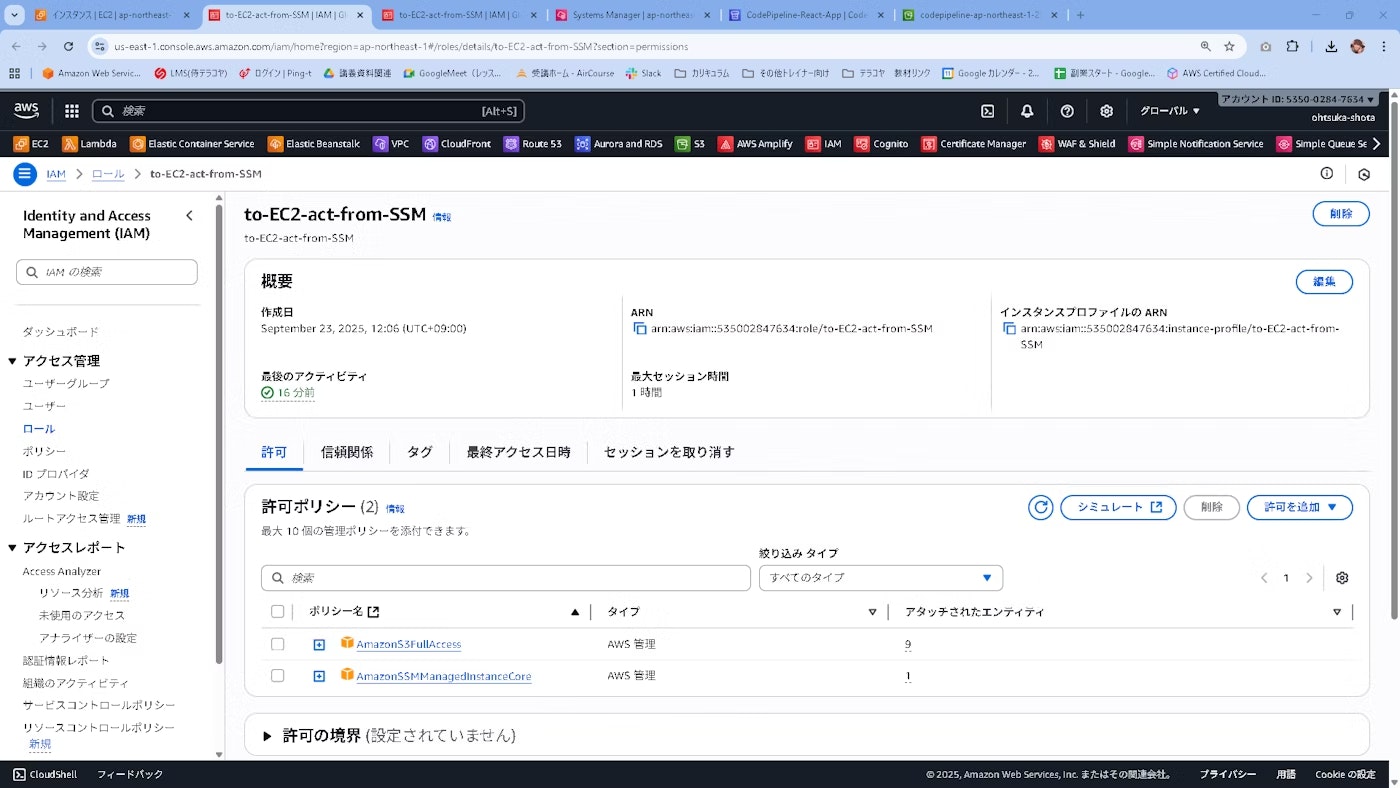Open the EC2 service shortcut

(31, 143)
